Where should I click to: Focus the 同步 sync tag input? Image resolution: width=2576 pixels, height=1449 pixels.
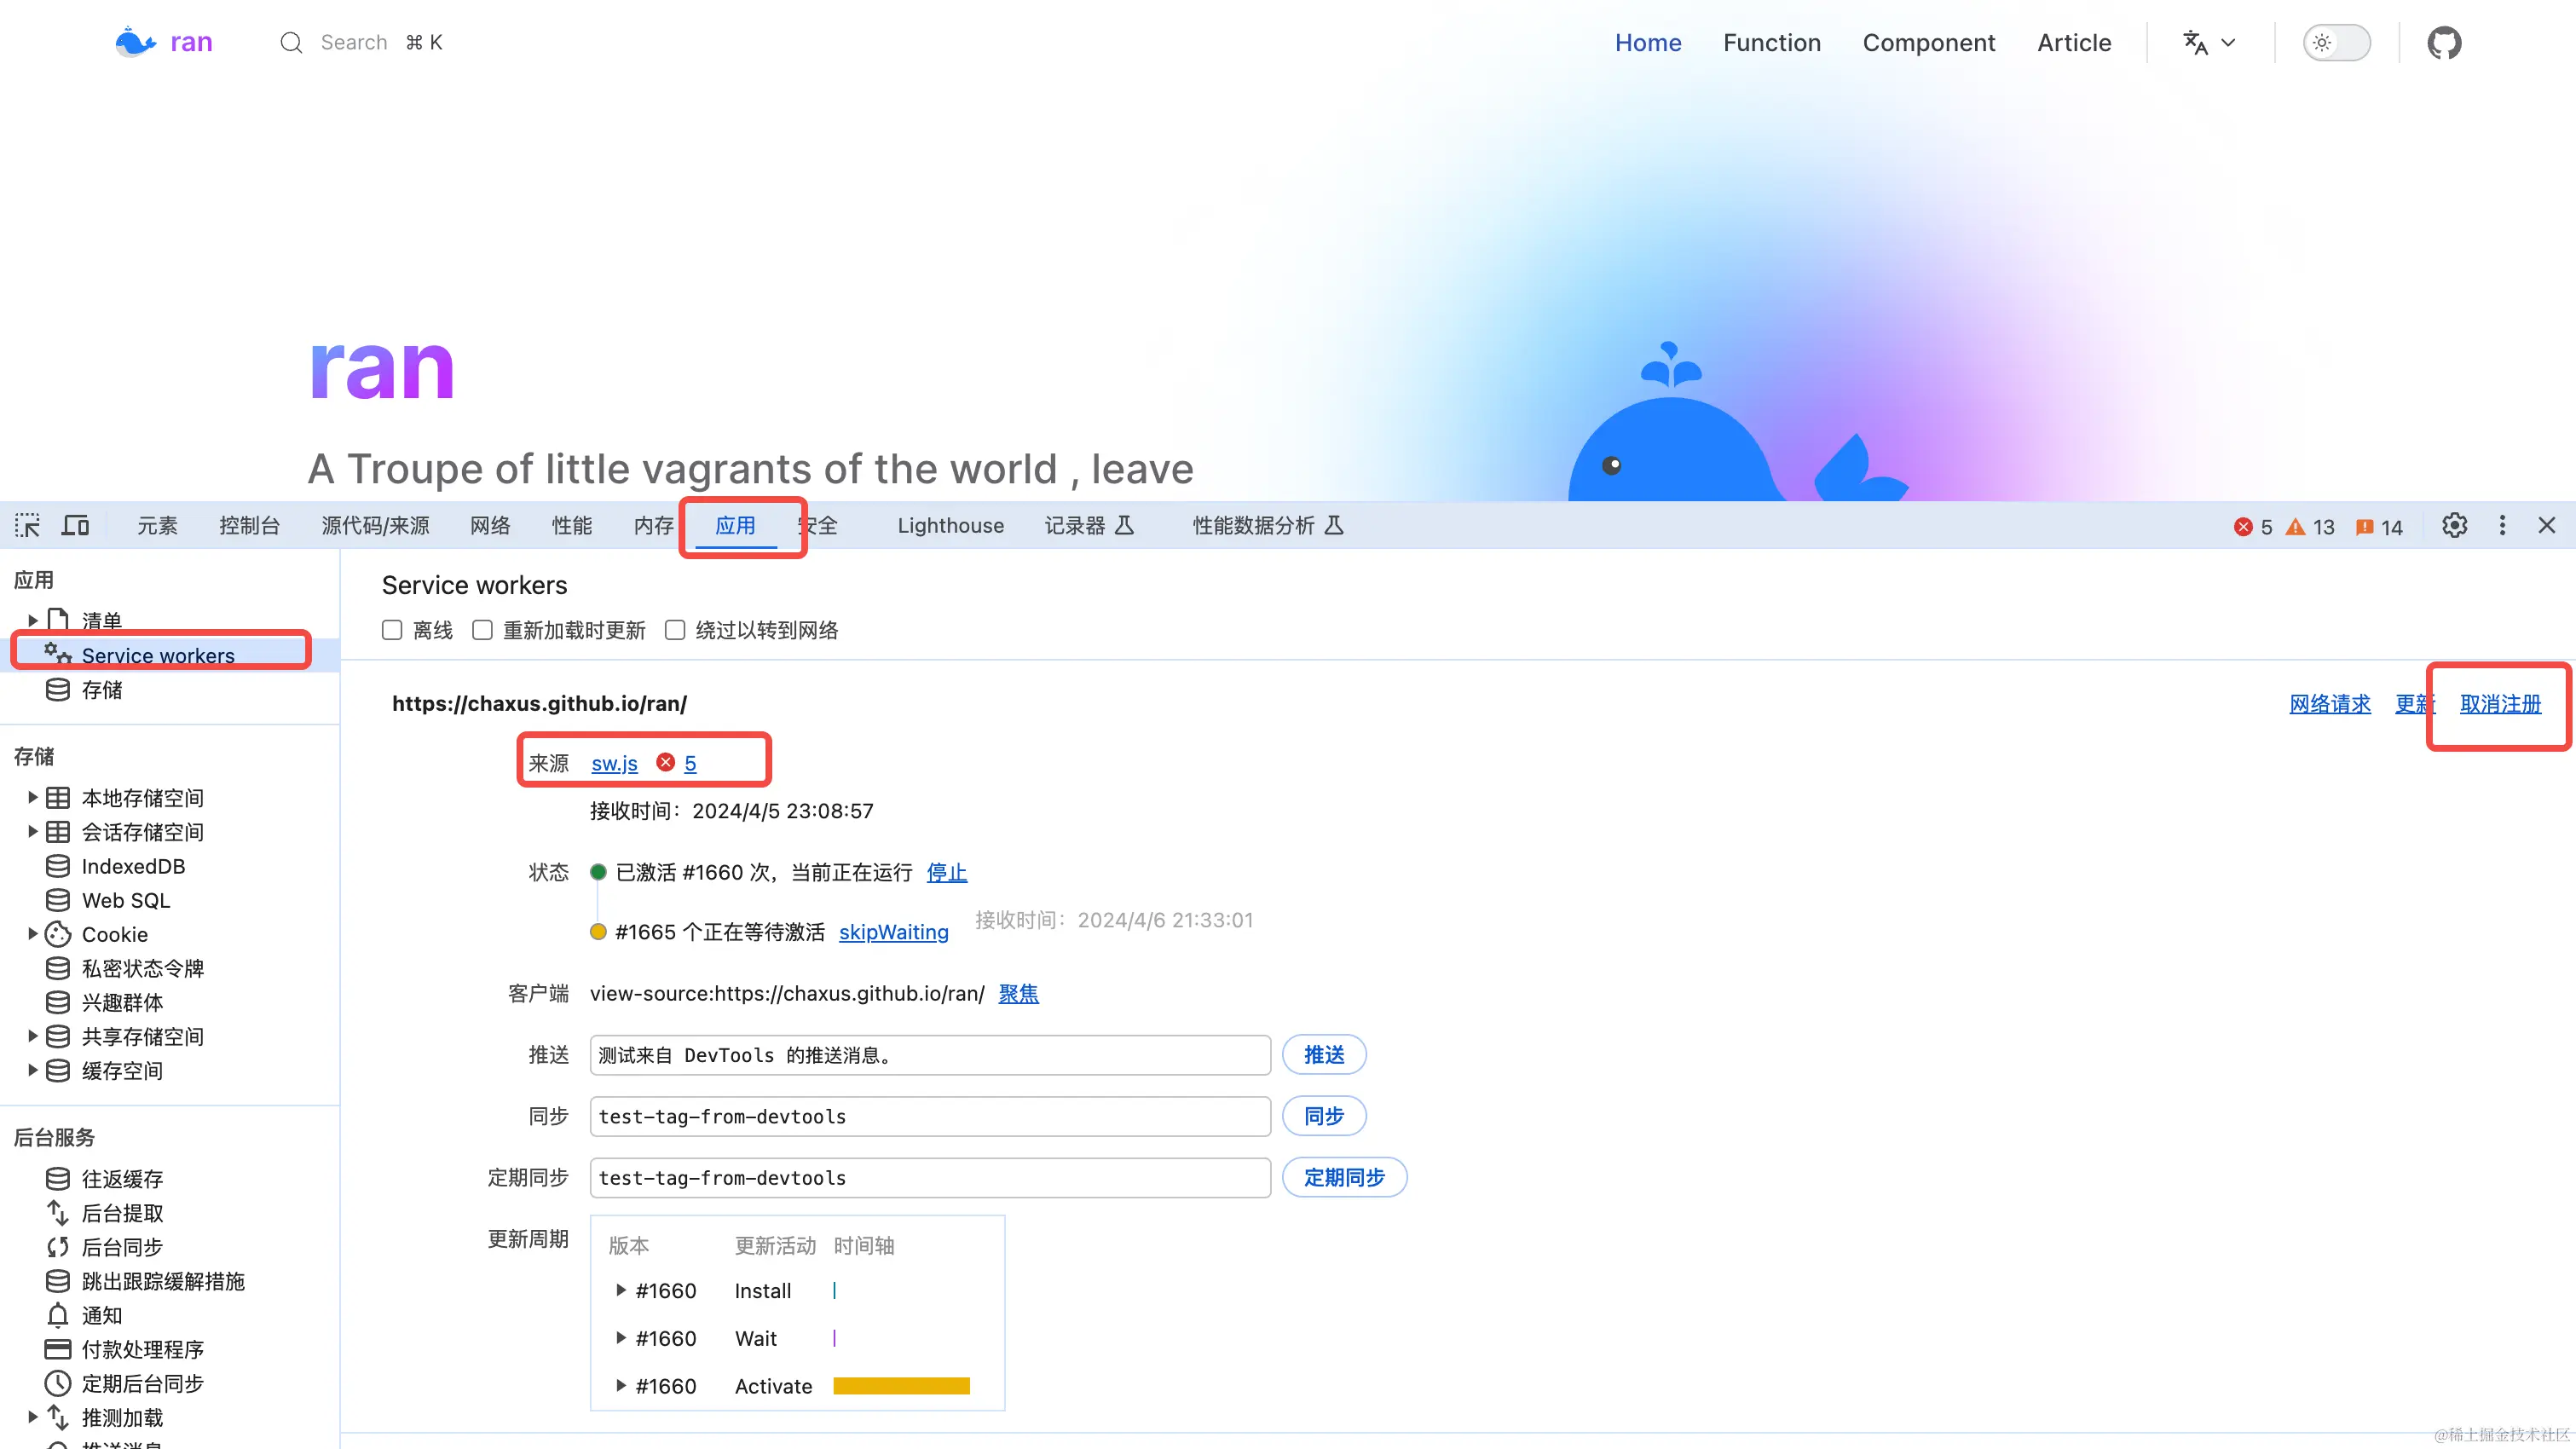tap(929, 1116)
